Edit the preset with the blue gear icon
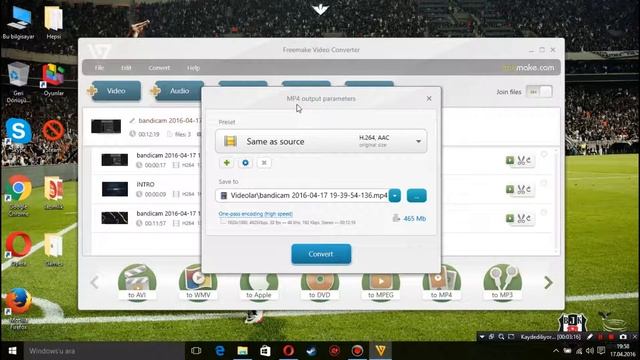640x360 pixels. point(245,163)
